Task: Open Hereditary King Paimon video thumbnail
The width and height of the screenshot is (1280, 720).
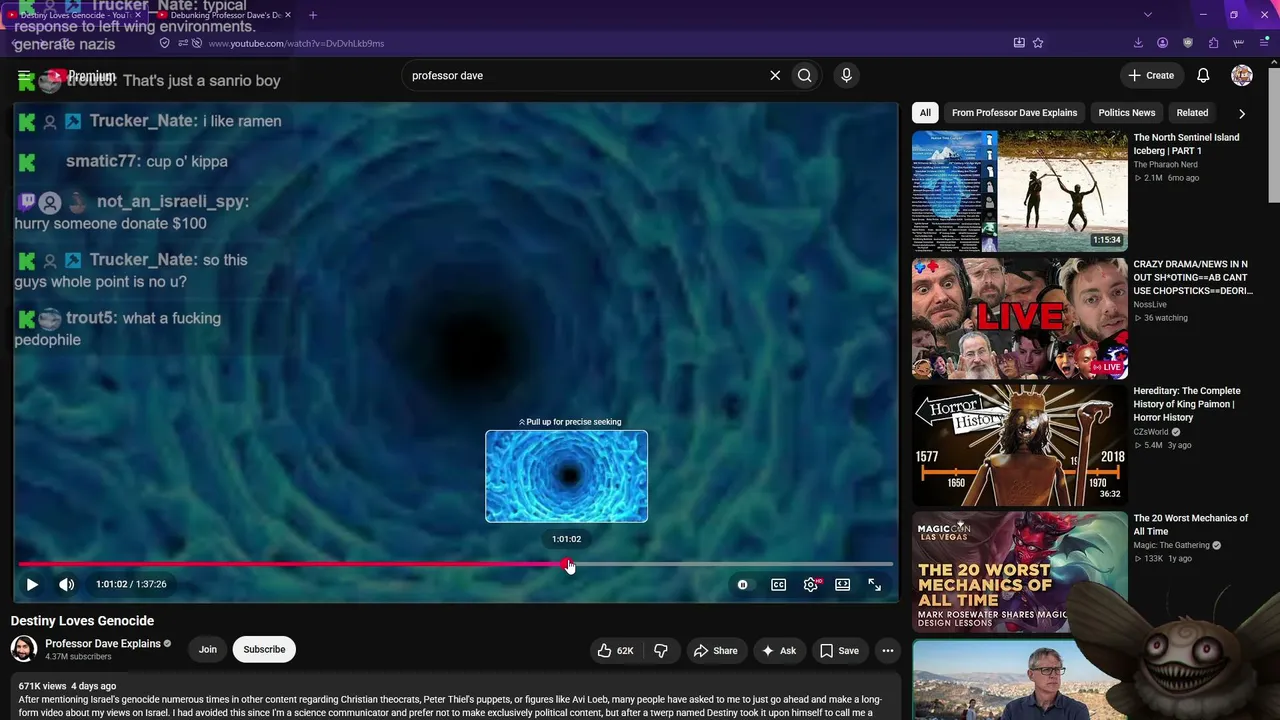Action: click(x=1020, y=446)
